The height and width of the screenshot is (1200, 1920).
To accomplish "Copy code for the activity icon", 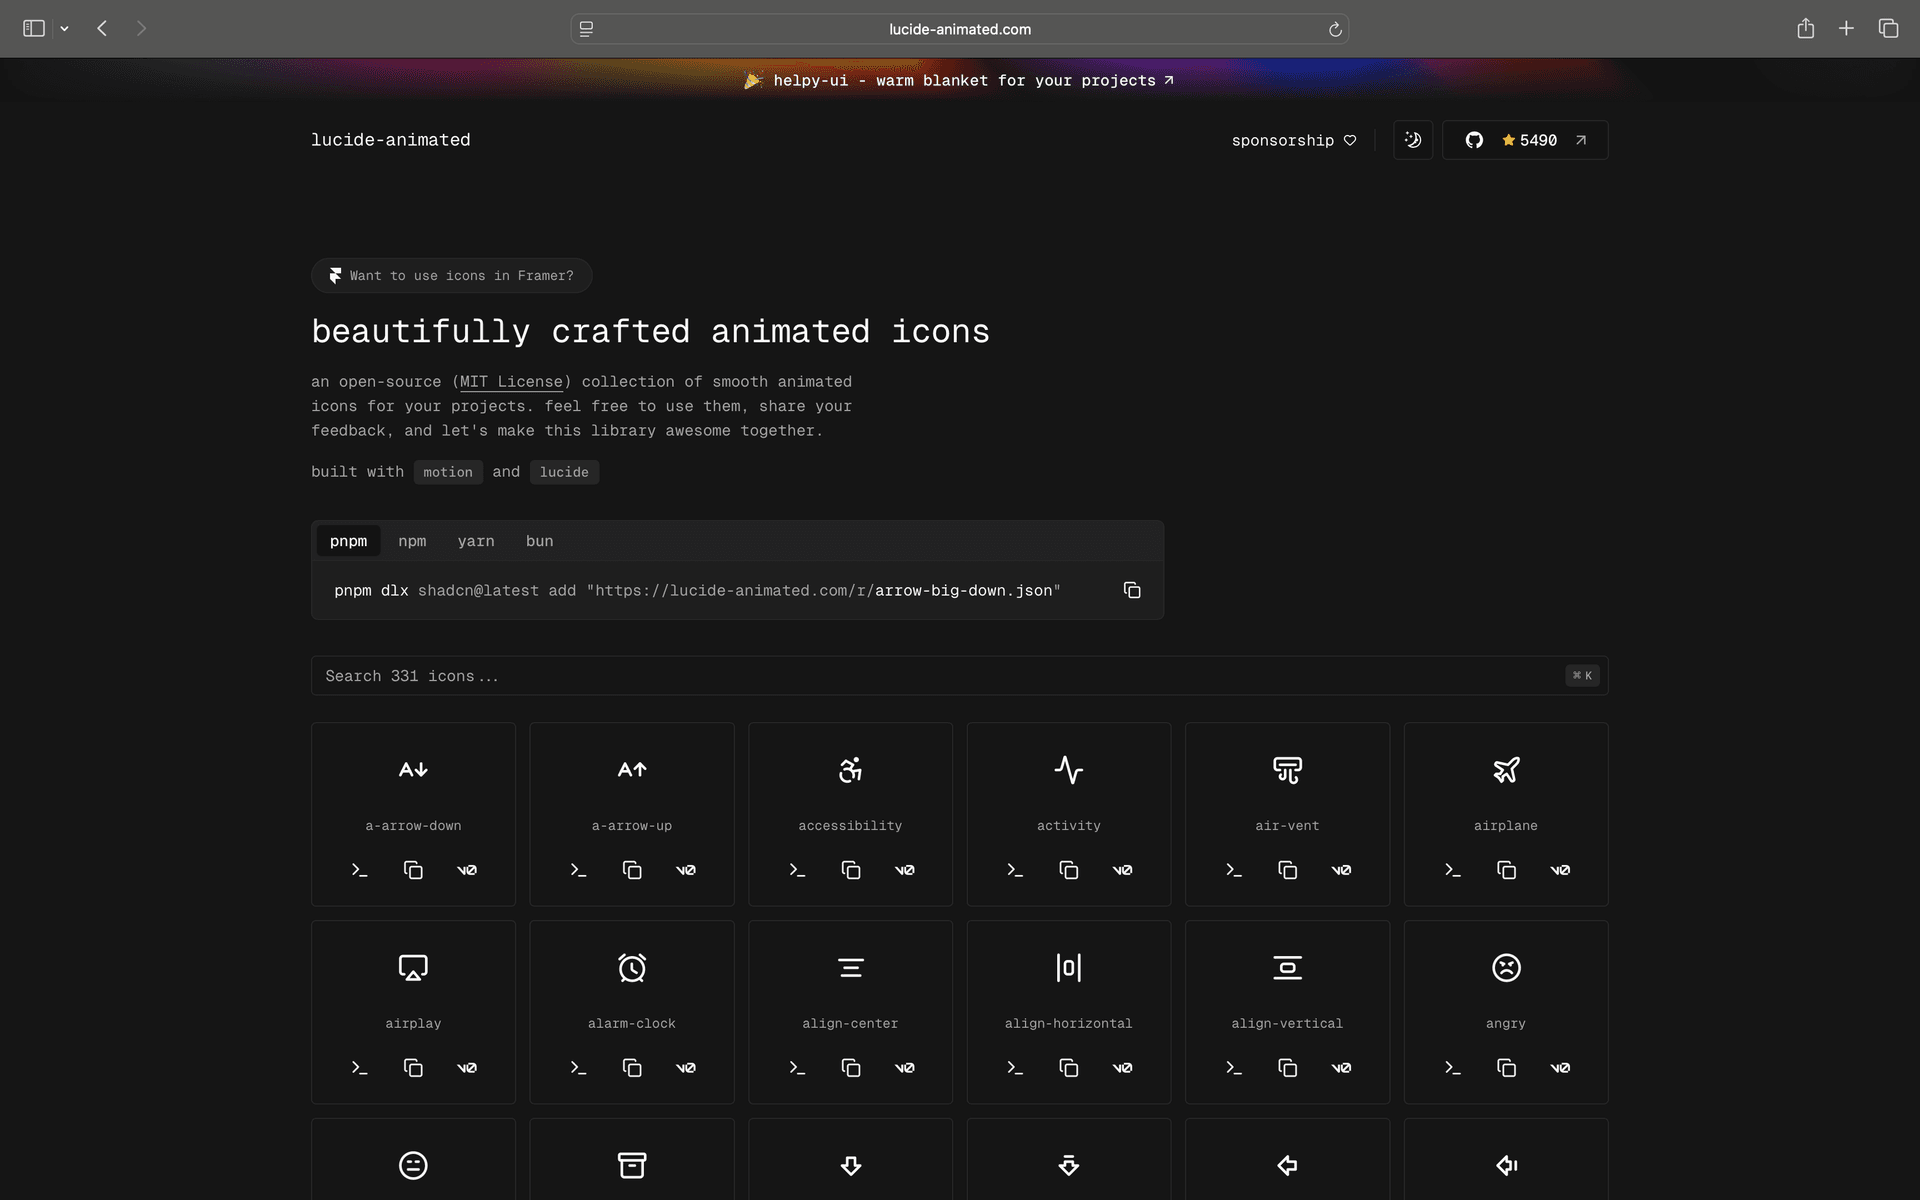I will click(x=1069, y=870).
